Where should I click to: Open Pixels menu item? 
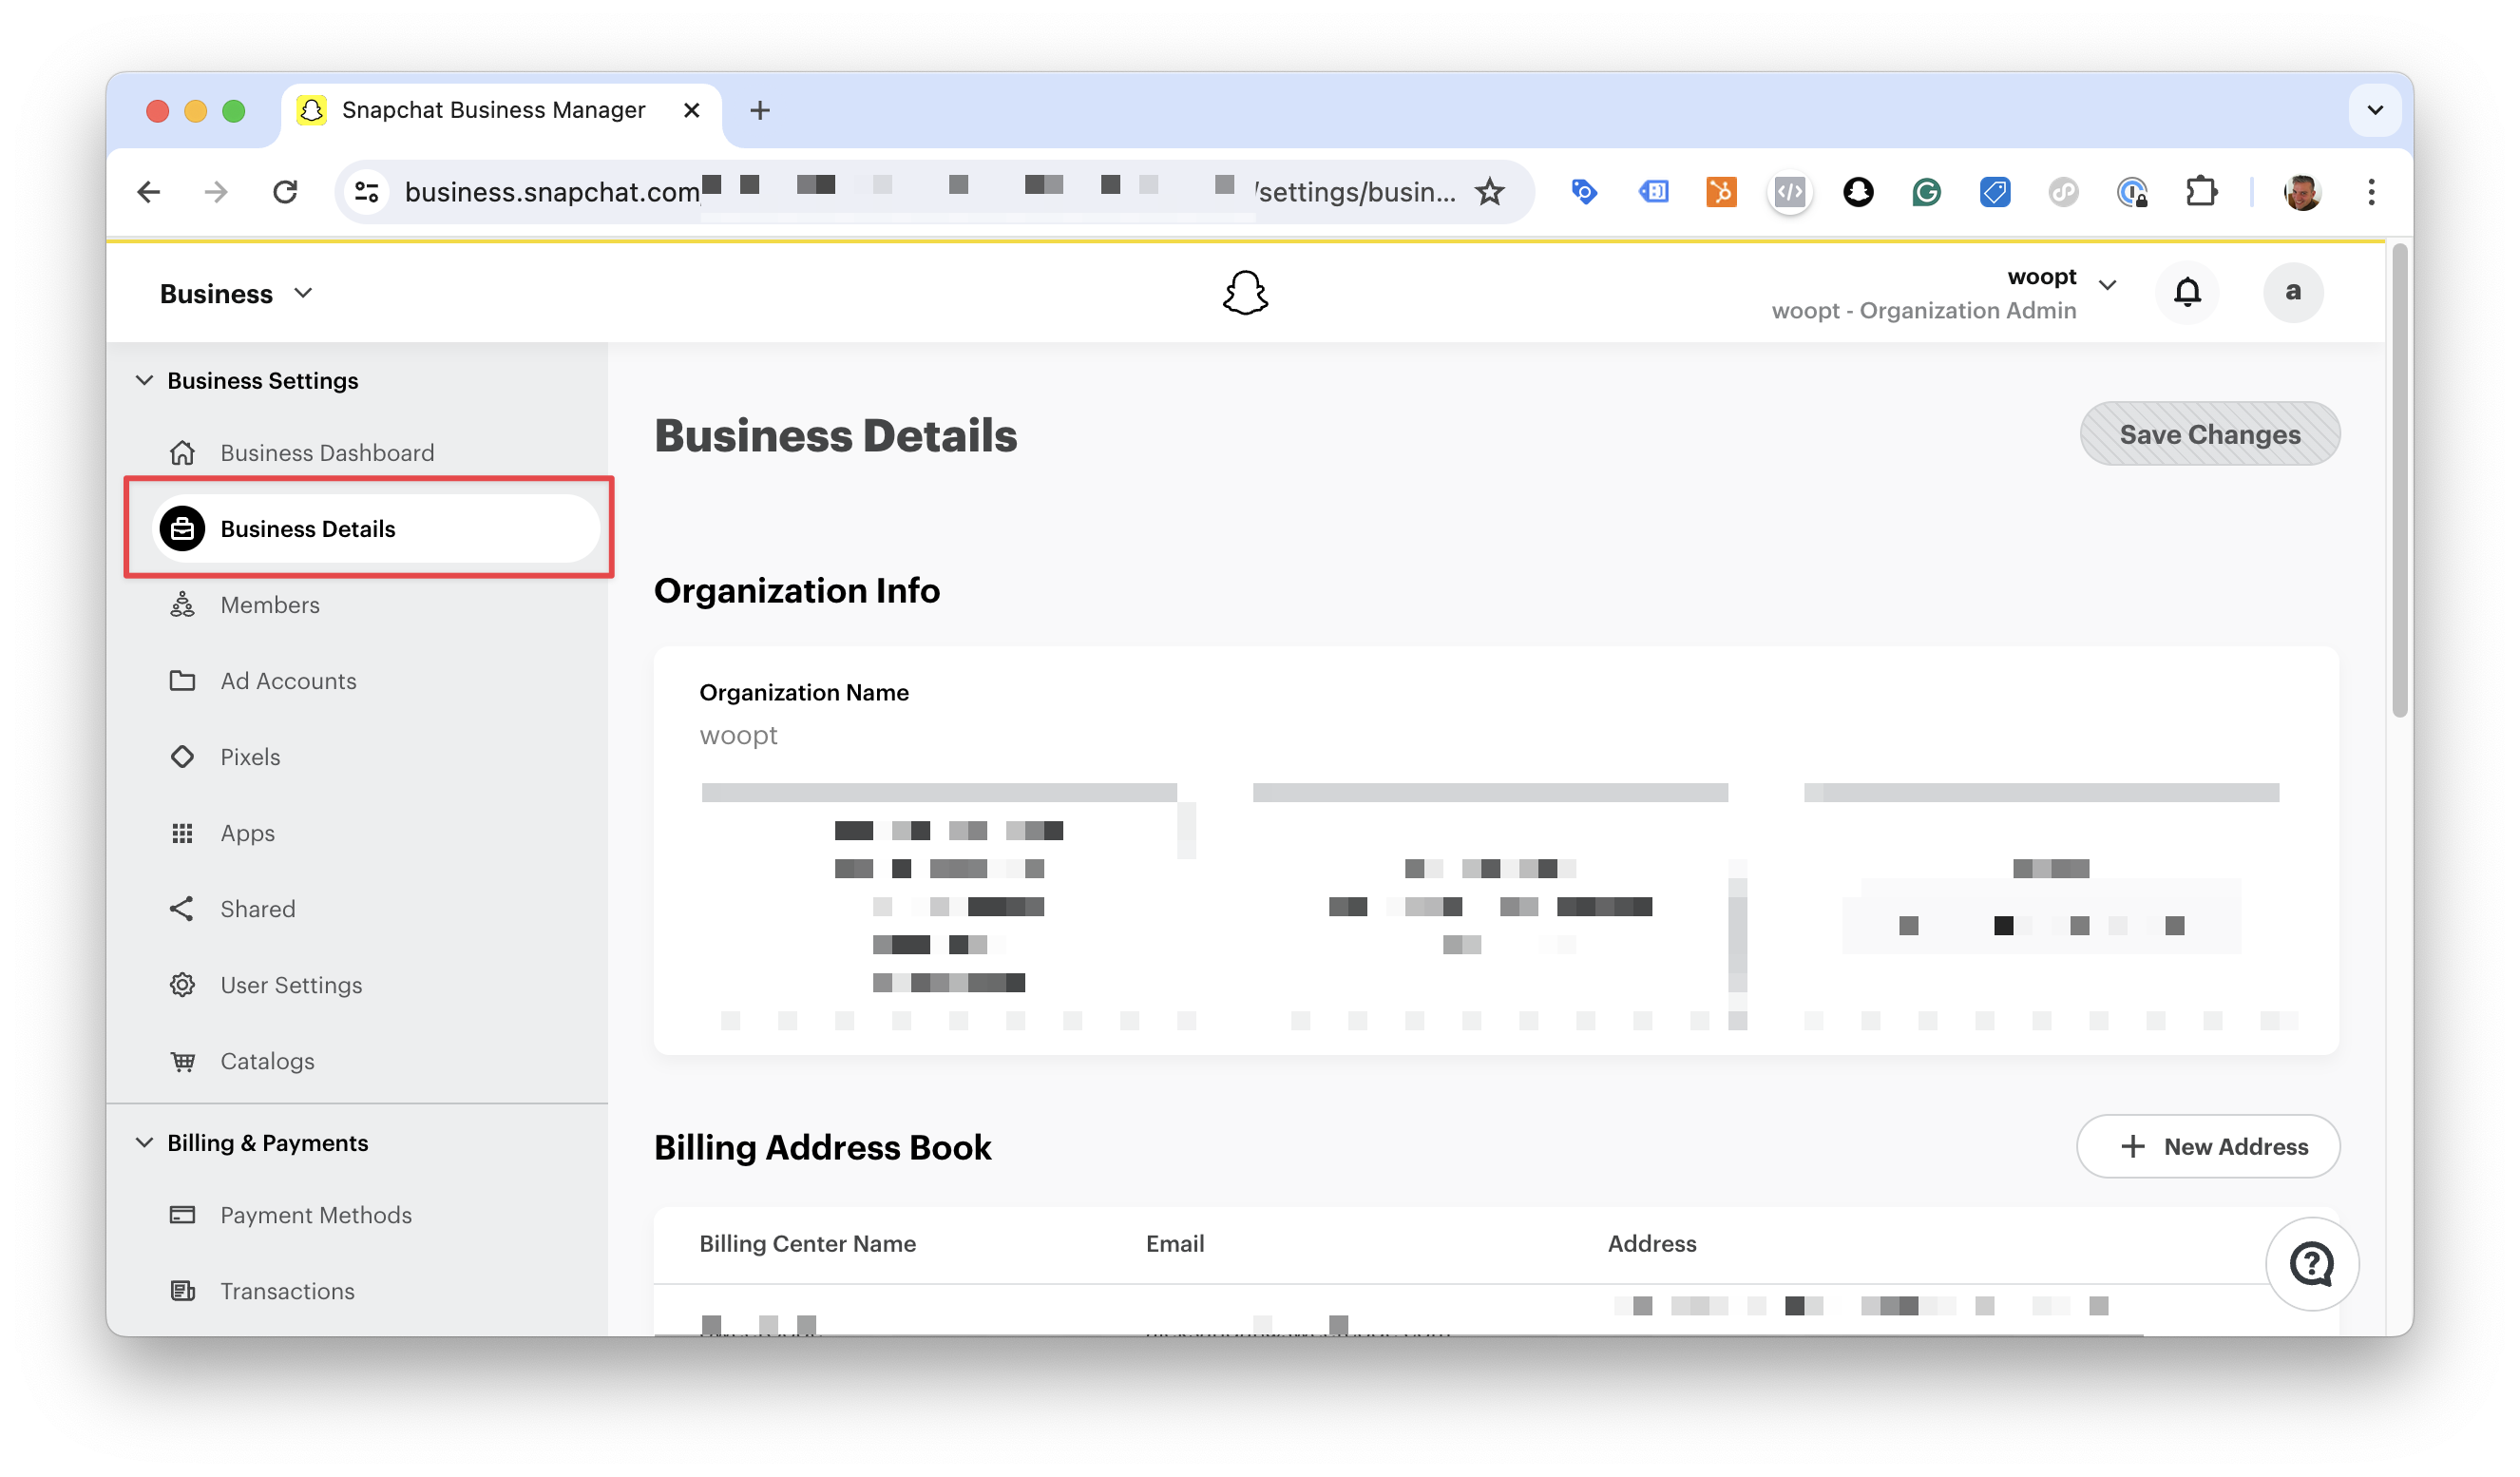(x=250, y=757)
